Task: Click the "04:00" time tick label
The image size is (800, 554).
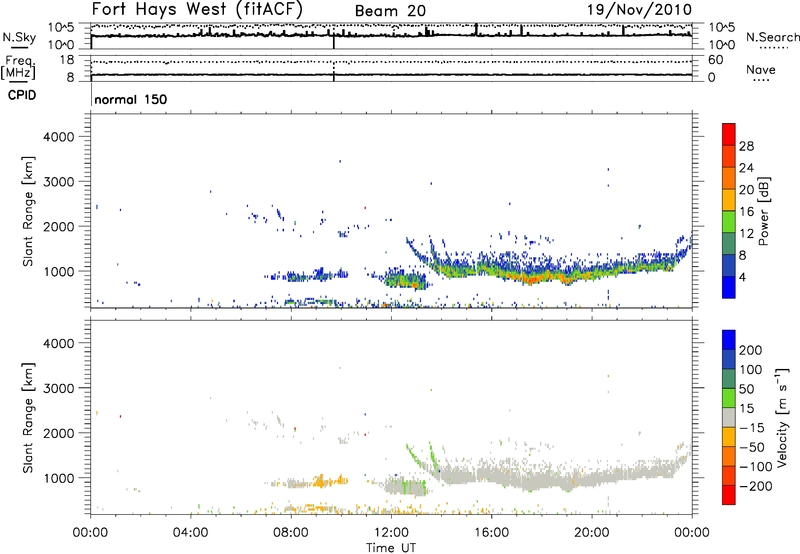Action: [191, 533]
